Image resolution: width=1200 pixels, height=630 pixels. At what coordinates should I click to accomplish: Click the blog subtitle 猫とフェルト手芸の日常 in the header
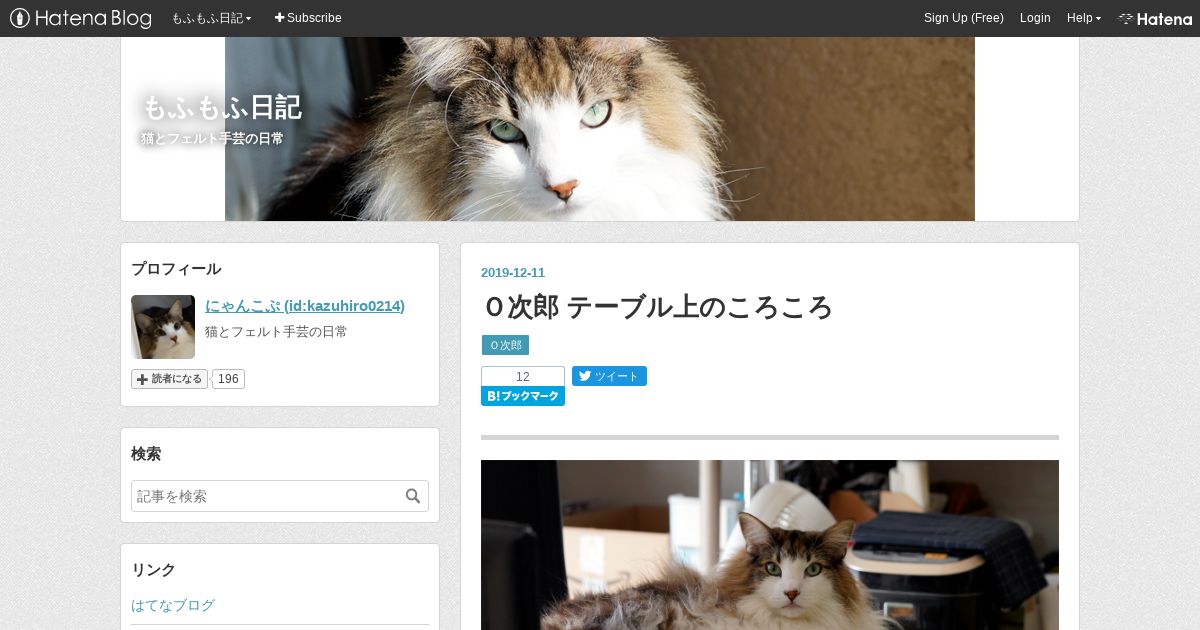(x=212, y=138)
